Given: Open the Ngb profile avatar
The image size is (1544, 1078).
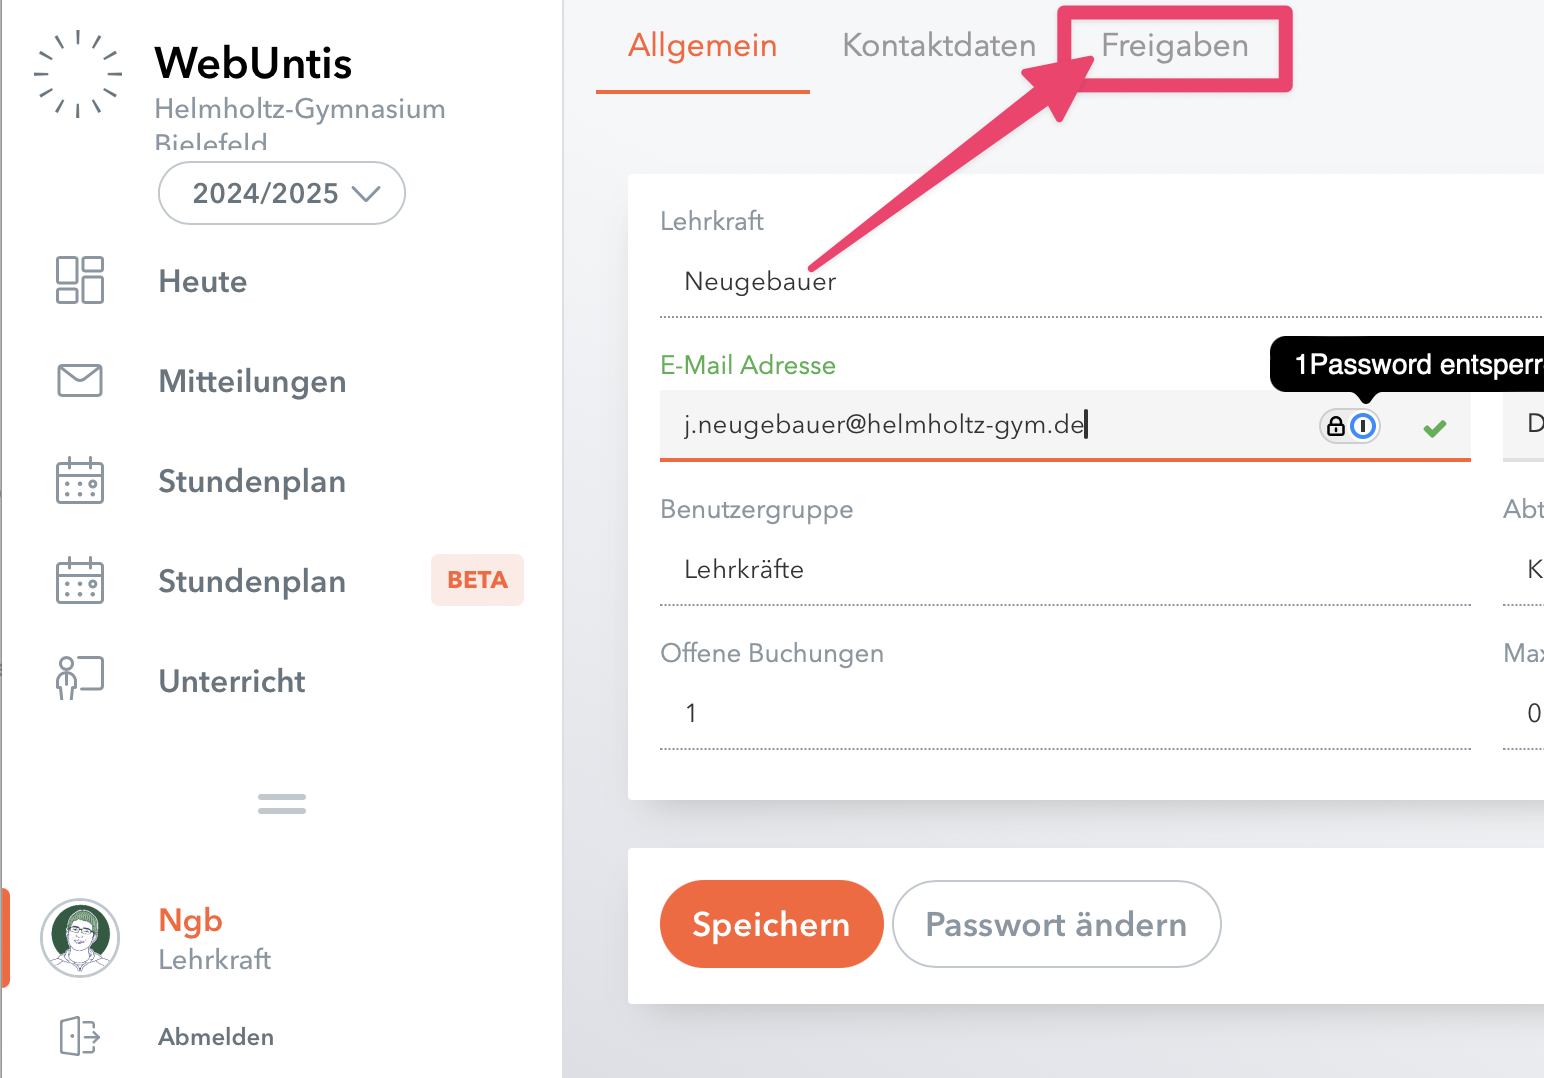Looking at the screenshot, I should tap(79, 938).
